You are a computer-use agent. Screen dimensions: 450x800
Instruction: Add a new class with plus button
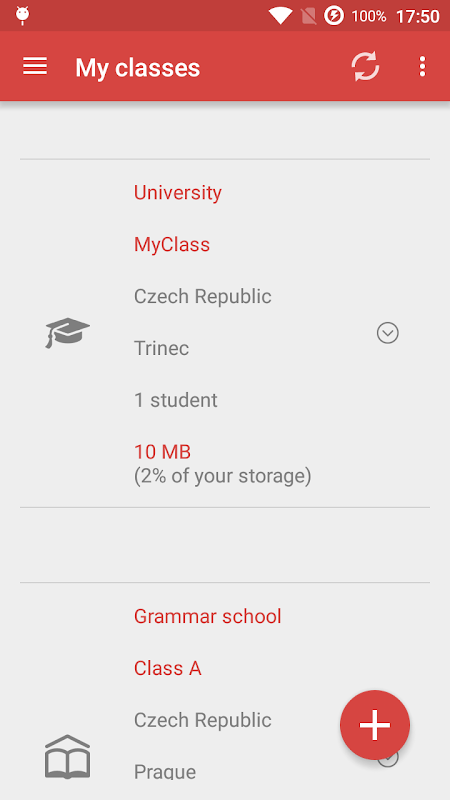[x=375, y=725]
